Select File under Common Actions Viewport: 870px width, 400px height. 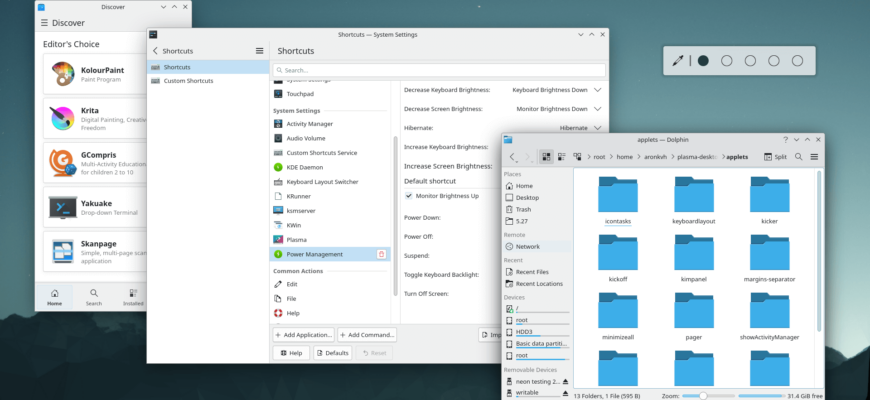(330, 298)
